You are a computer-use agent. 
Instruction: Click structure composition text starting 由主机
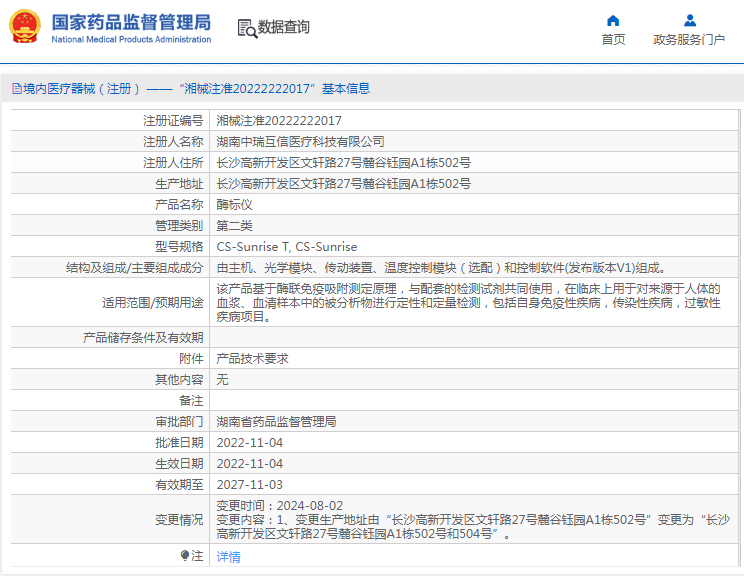pyautogui.click(x=441, y=268)
